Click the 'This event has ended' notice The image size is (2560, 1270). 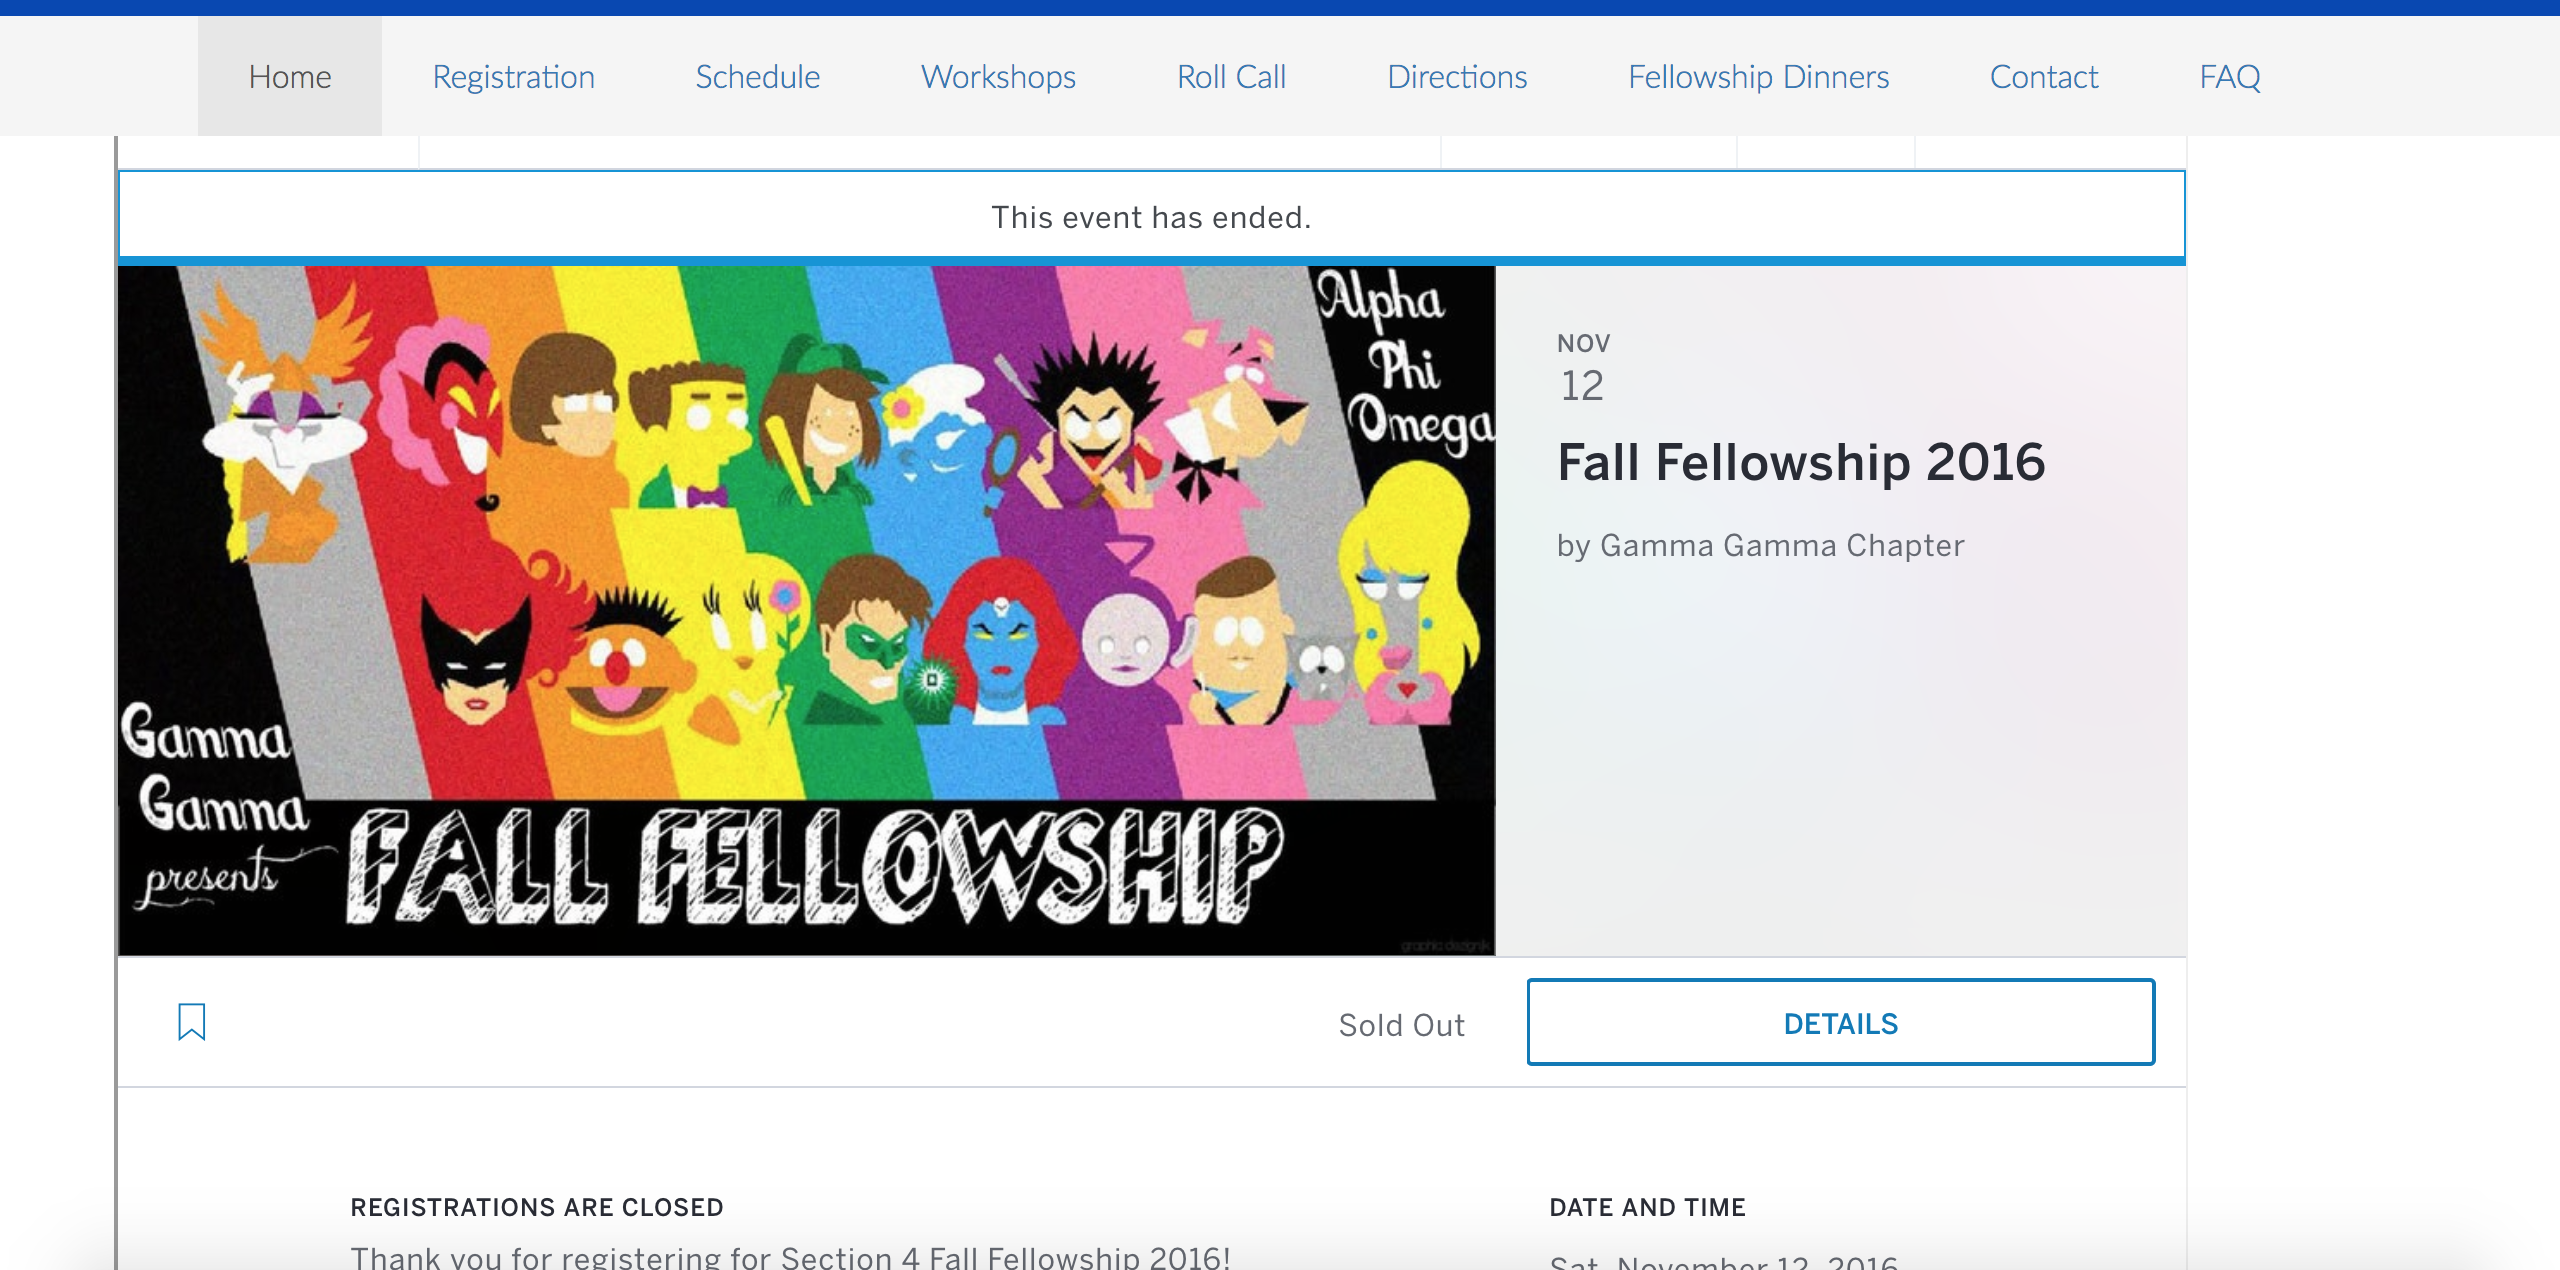click(1150, 217)
